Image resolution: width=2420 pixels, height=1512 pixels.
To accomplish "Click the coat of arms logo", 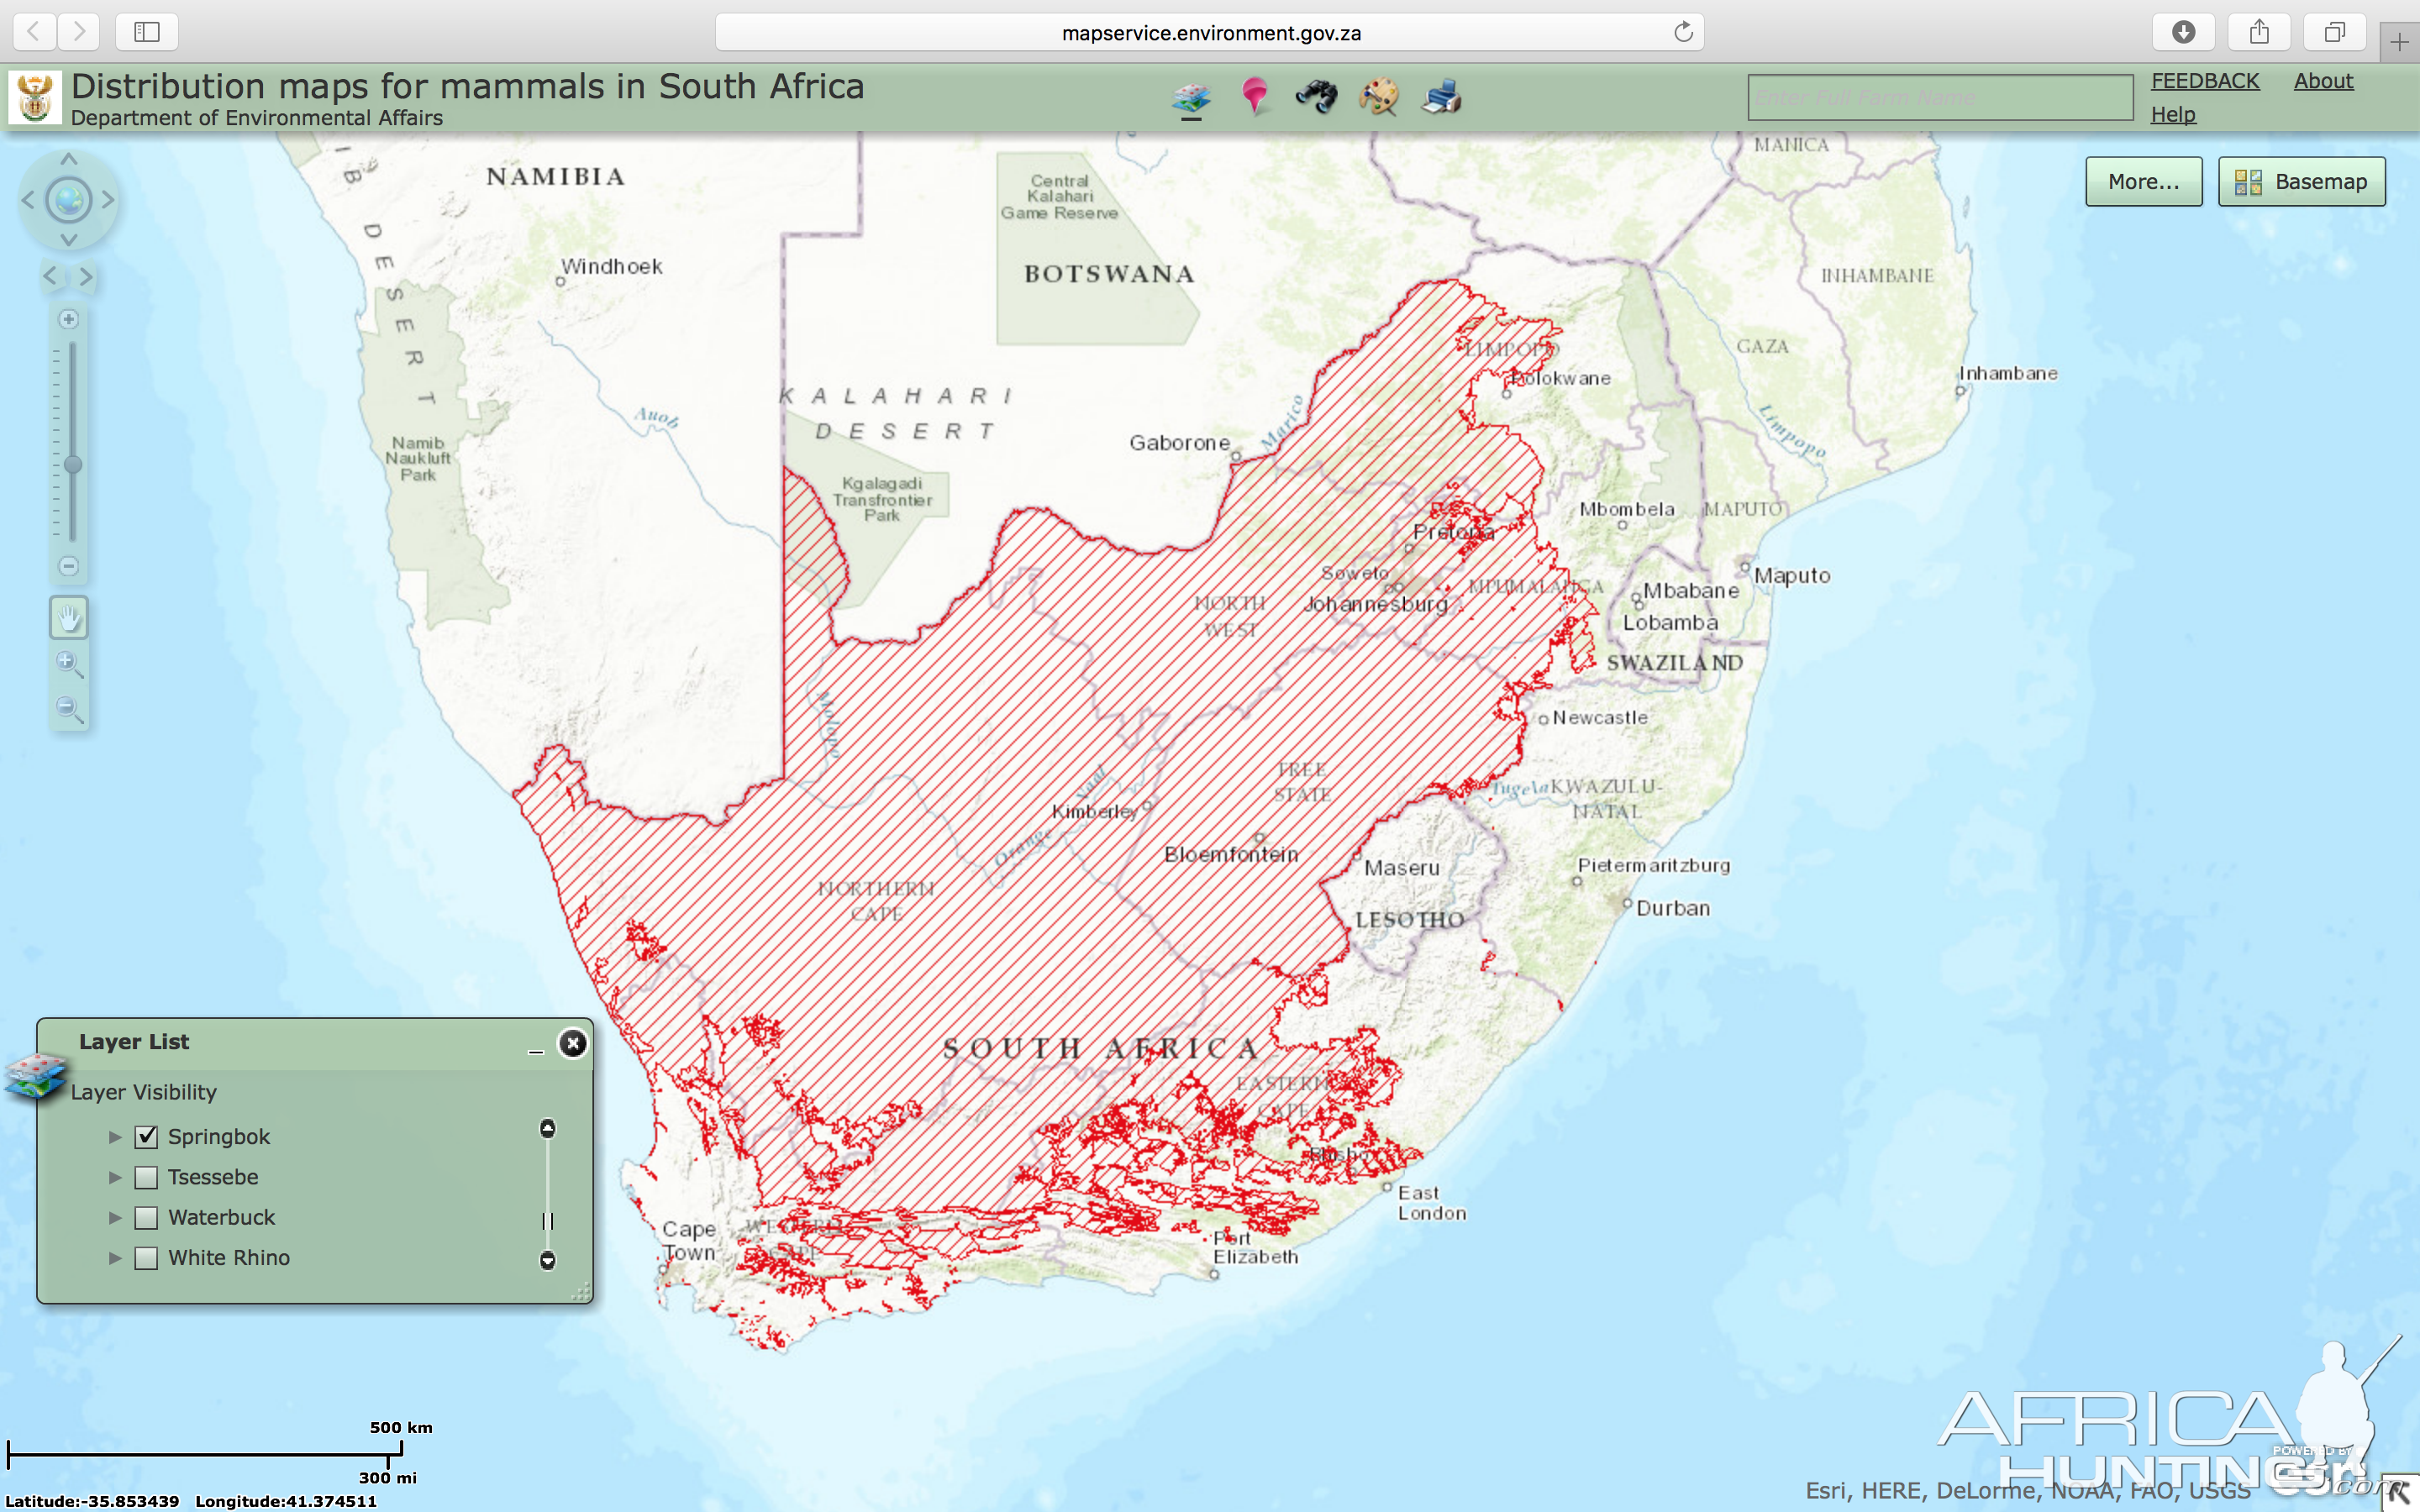I will pyautogui.click(x=36, y=97).
